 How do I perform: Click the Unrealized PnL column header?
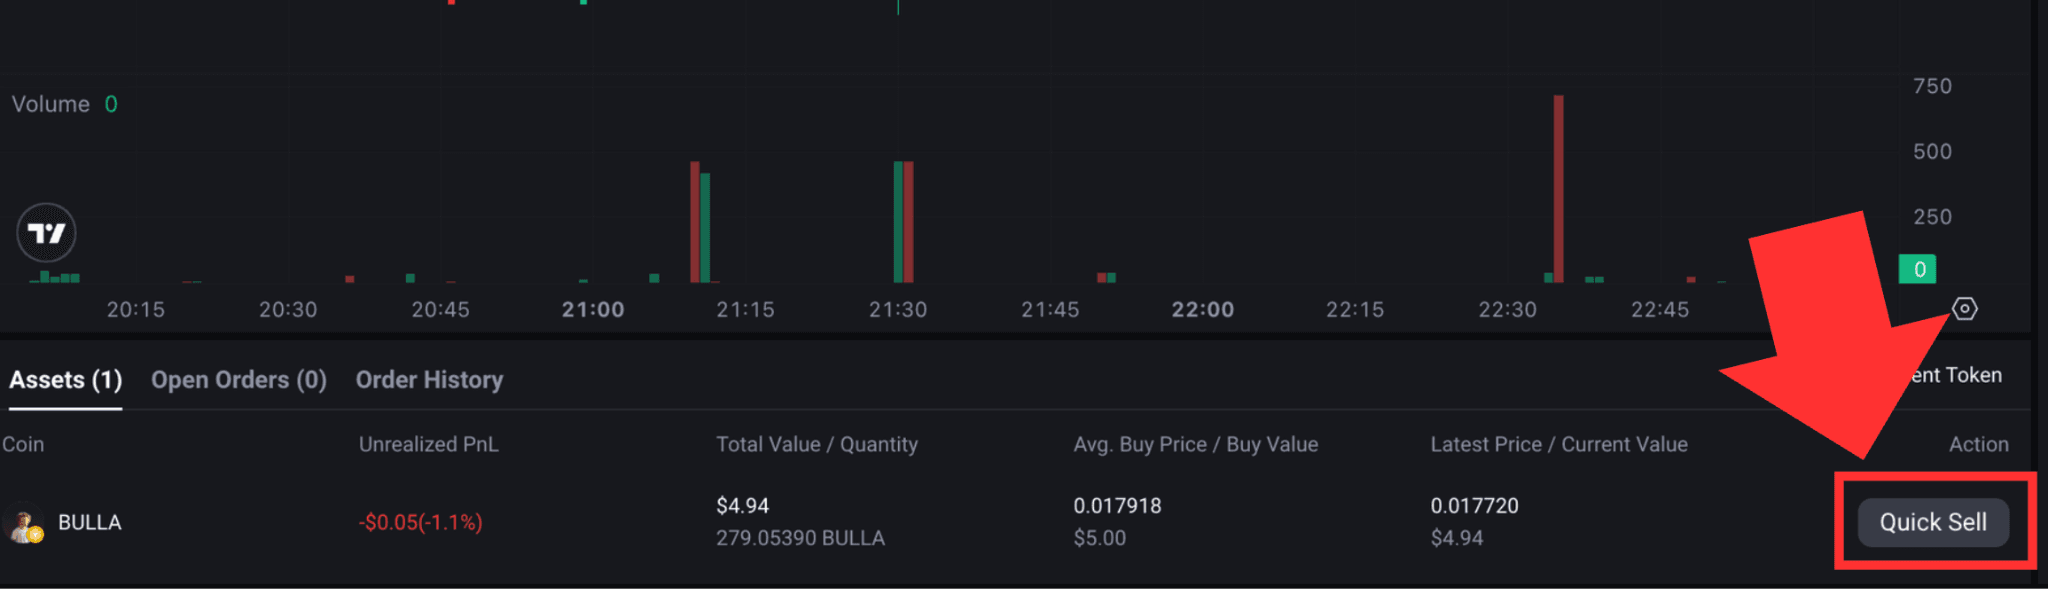(429, 444)
